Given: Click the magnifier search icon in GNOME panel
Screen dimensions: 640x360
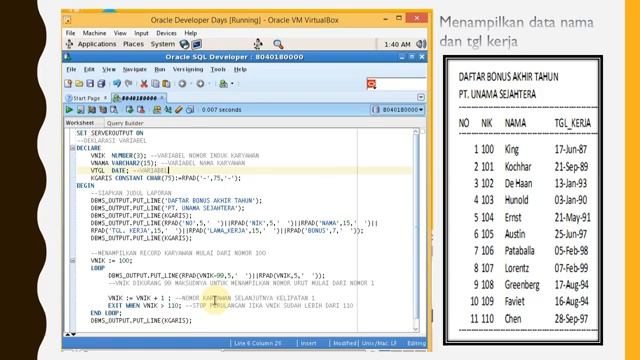Looking at the screenshot, I should click(278, 44).
